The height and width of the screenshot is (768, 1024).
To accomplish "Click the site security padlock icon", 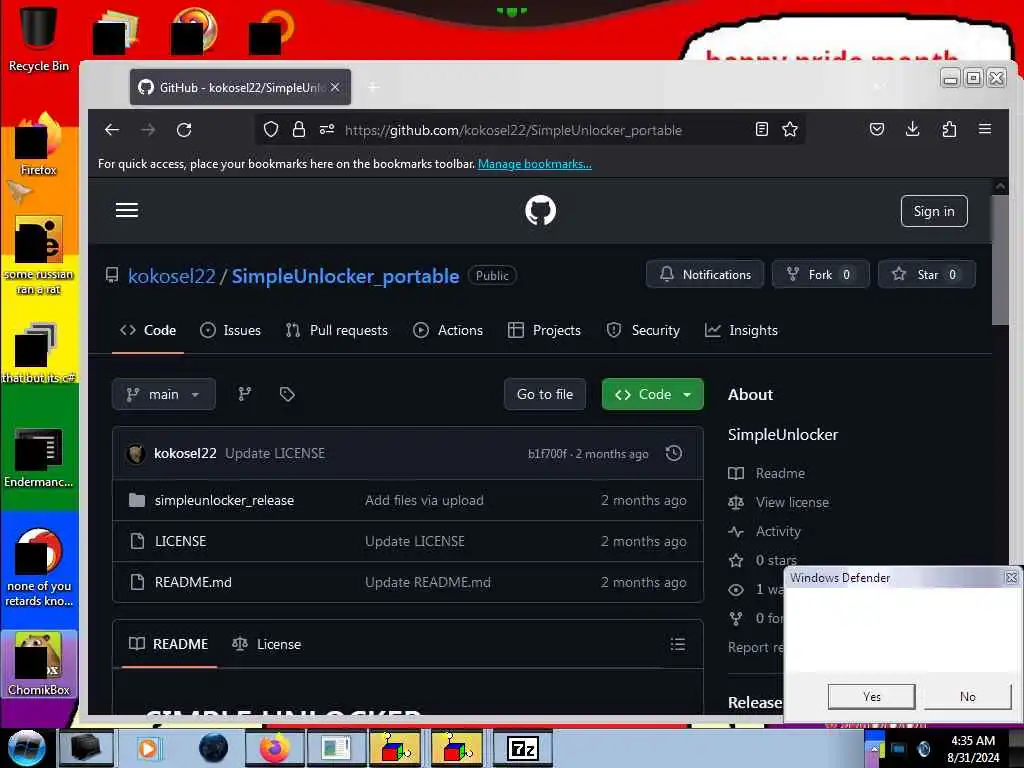I will tap(299, 129).
